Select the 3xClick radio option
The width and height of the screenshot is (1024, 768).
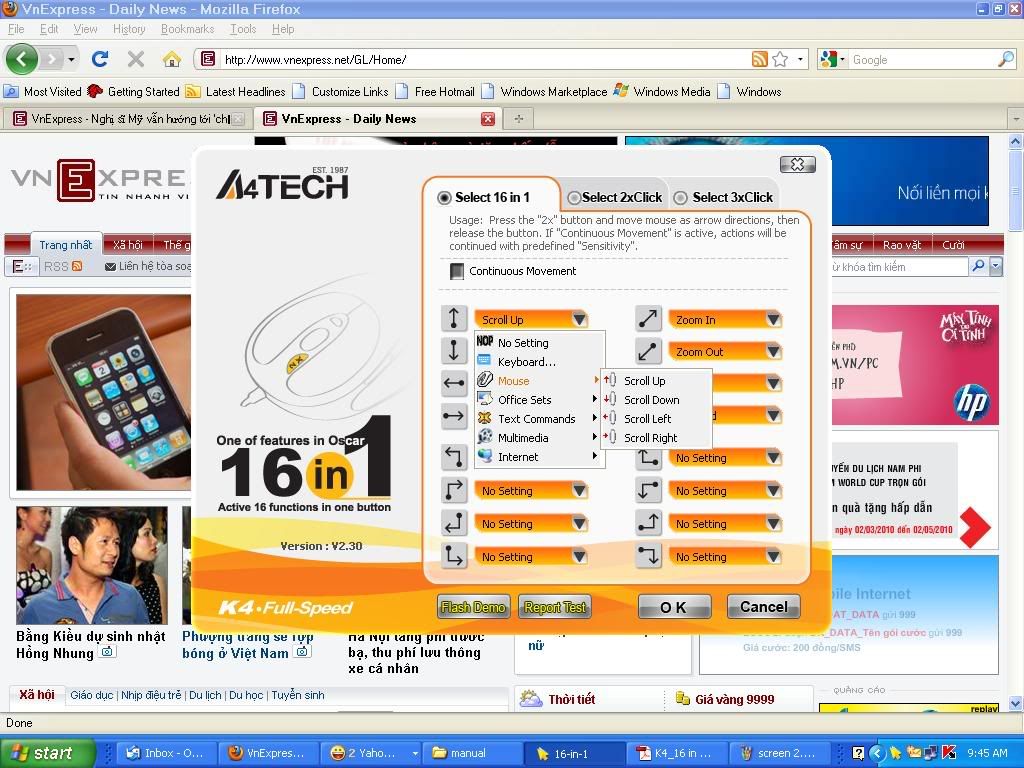pyautogui.click(x=680, y=197)
